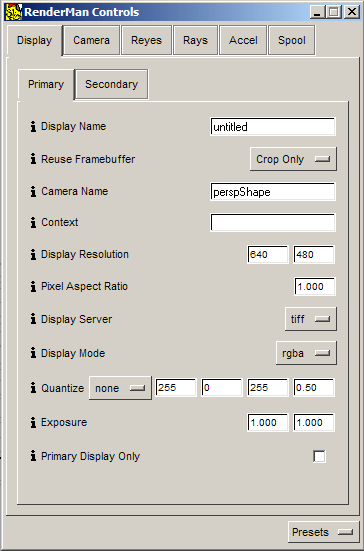Close the RenderMan Controls window
364x551 pixels.
tap(351, 13)
